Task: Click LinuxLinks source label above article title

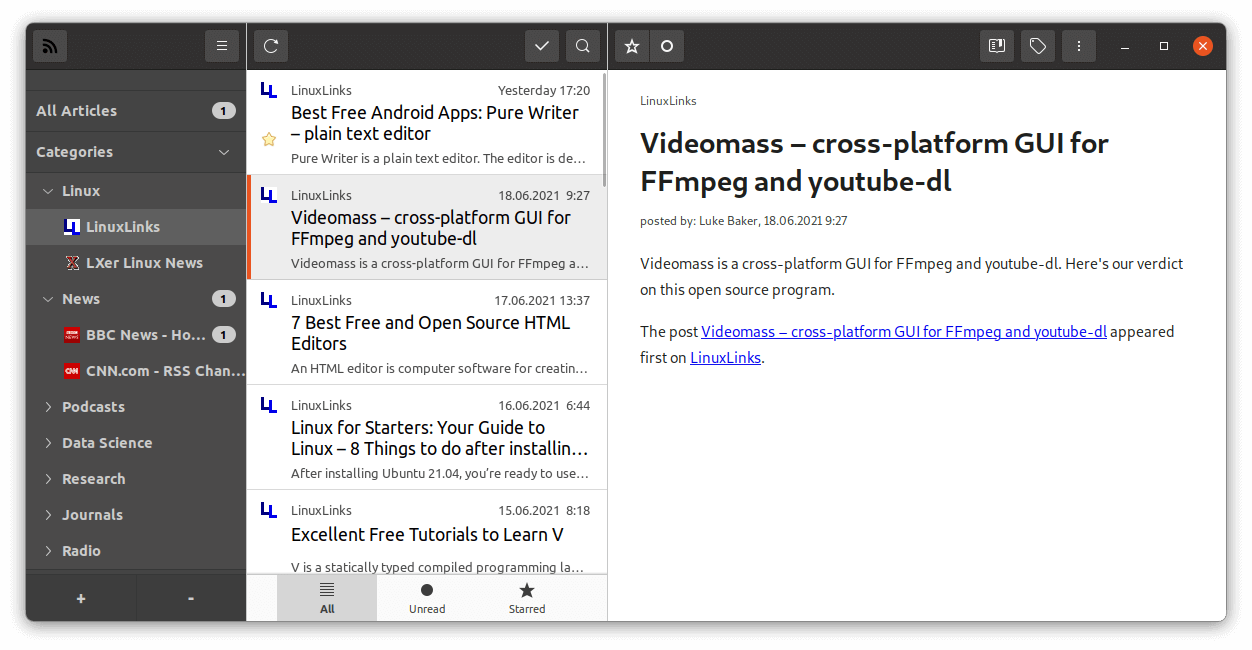Action: point(668,101)
